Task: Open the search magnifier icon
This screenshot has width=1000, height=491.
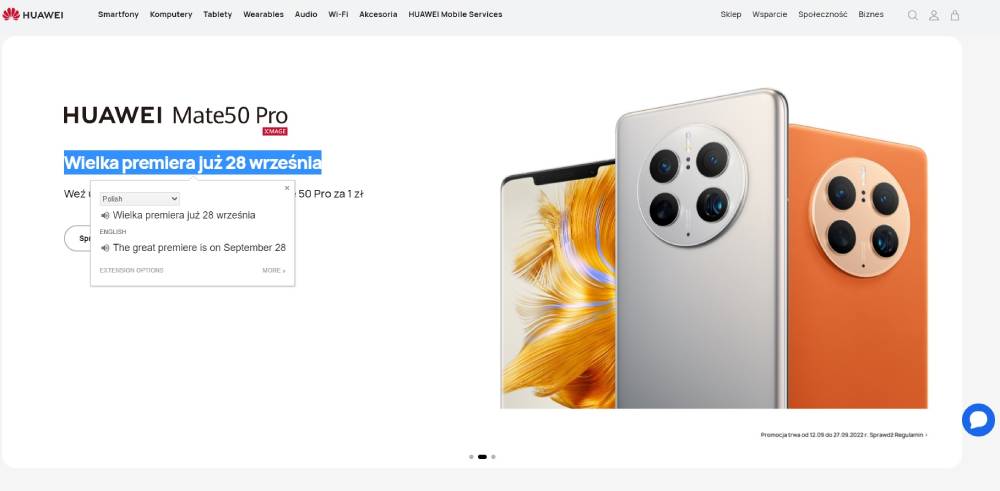Action: click(x=913, y=15)
